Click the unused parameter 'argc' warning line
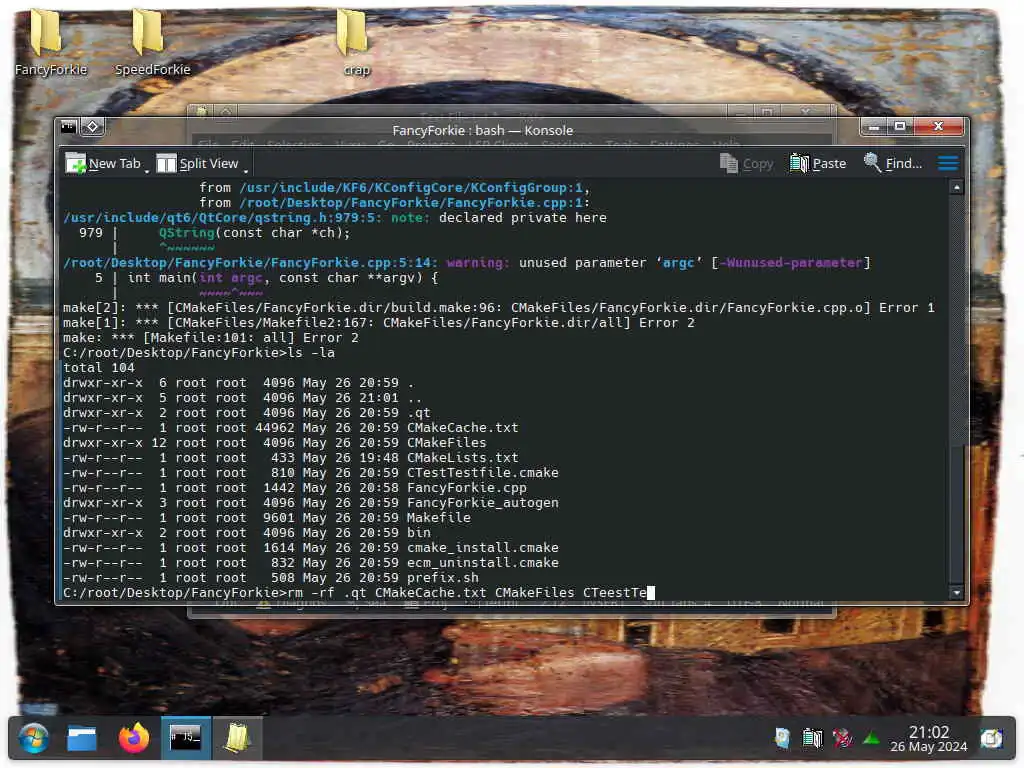The width and height of the screenshot is (1024, 768). coord(467,263)
